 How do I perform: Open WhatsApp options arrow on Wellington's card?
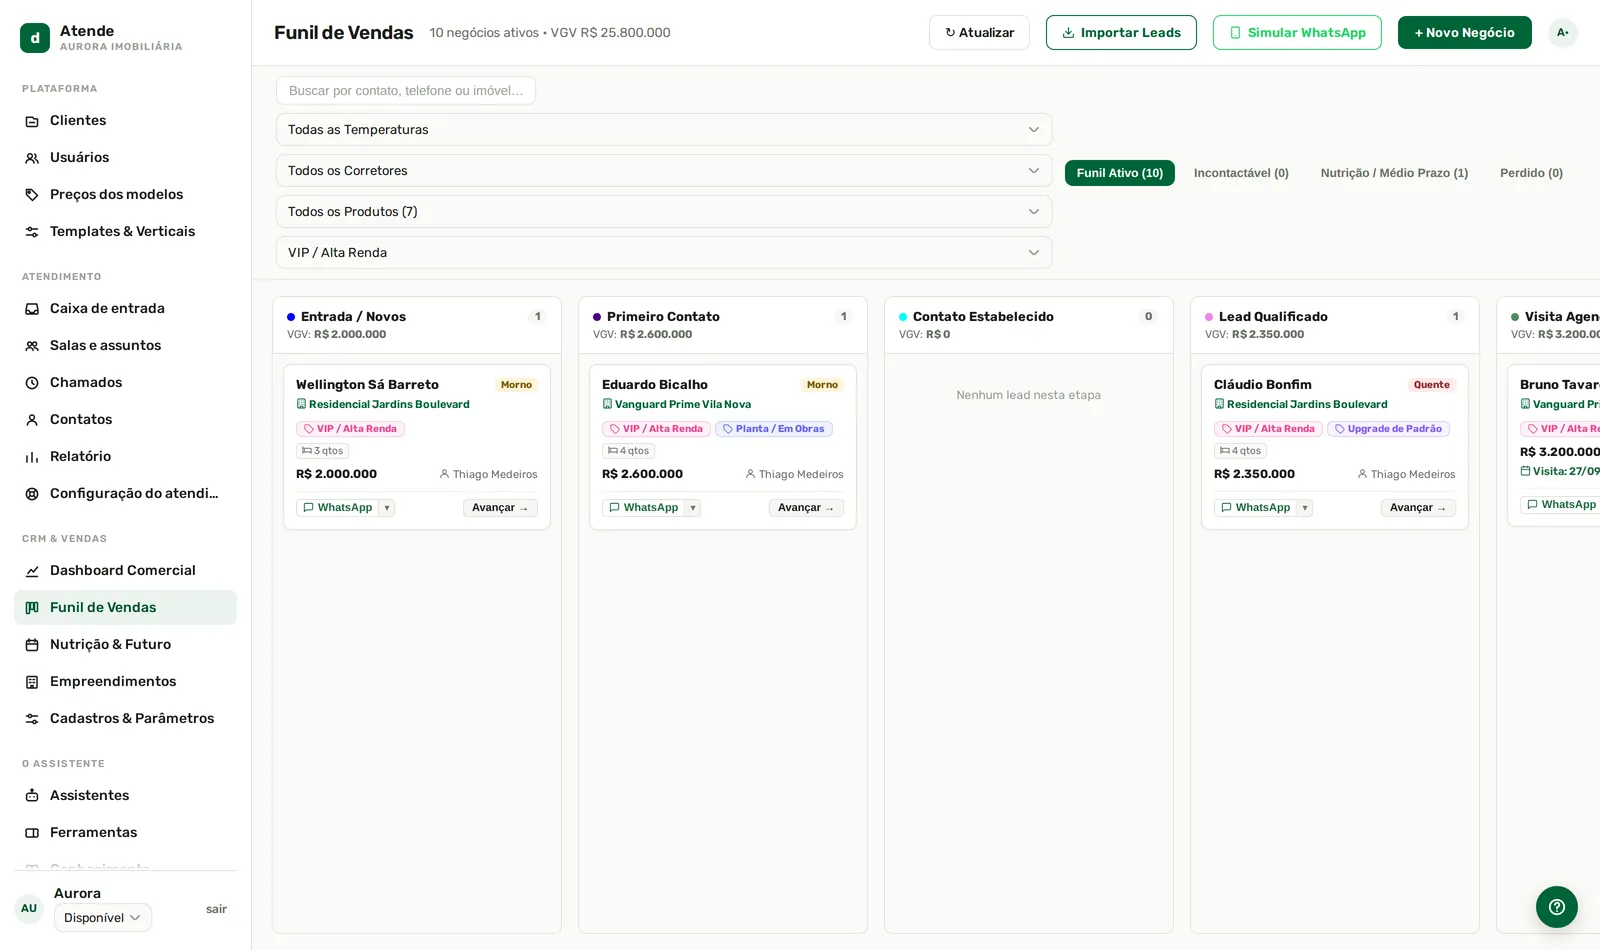(387, 508)
